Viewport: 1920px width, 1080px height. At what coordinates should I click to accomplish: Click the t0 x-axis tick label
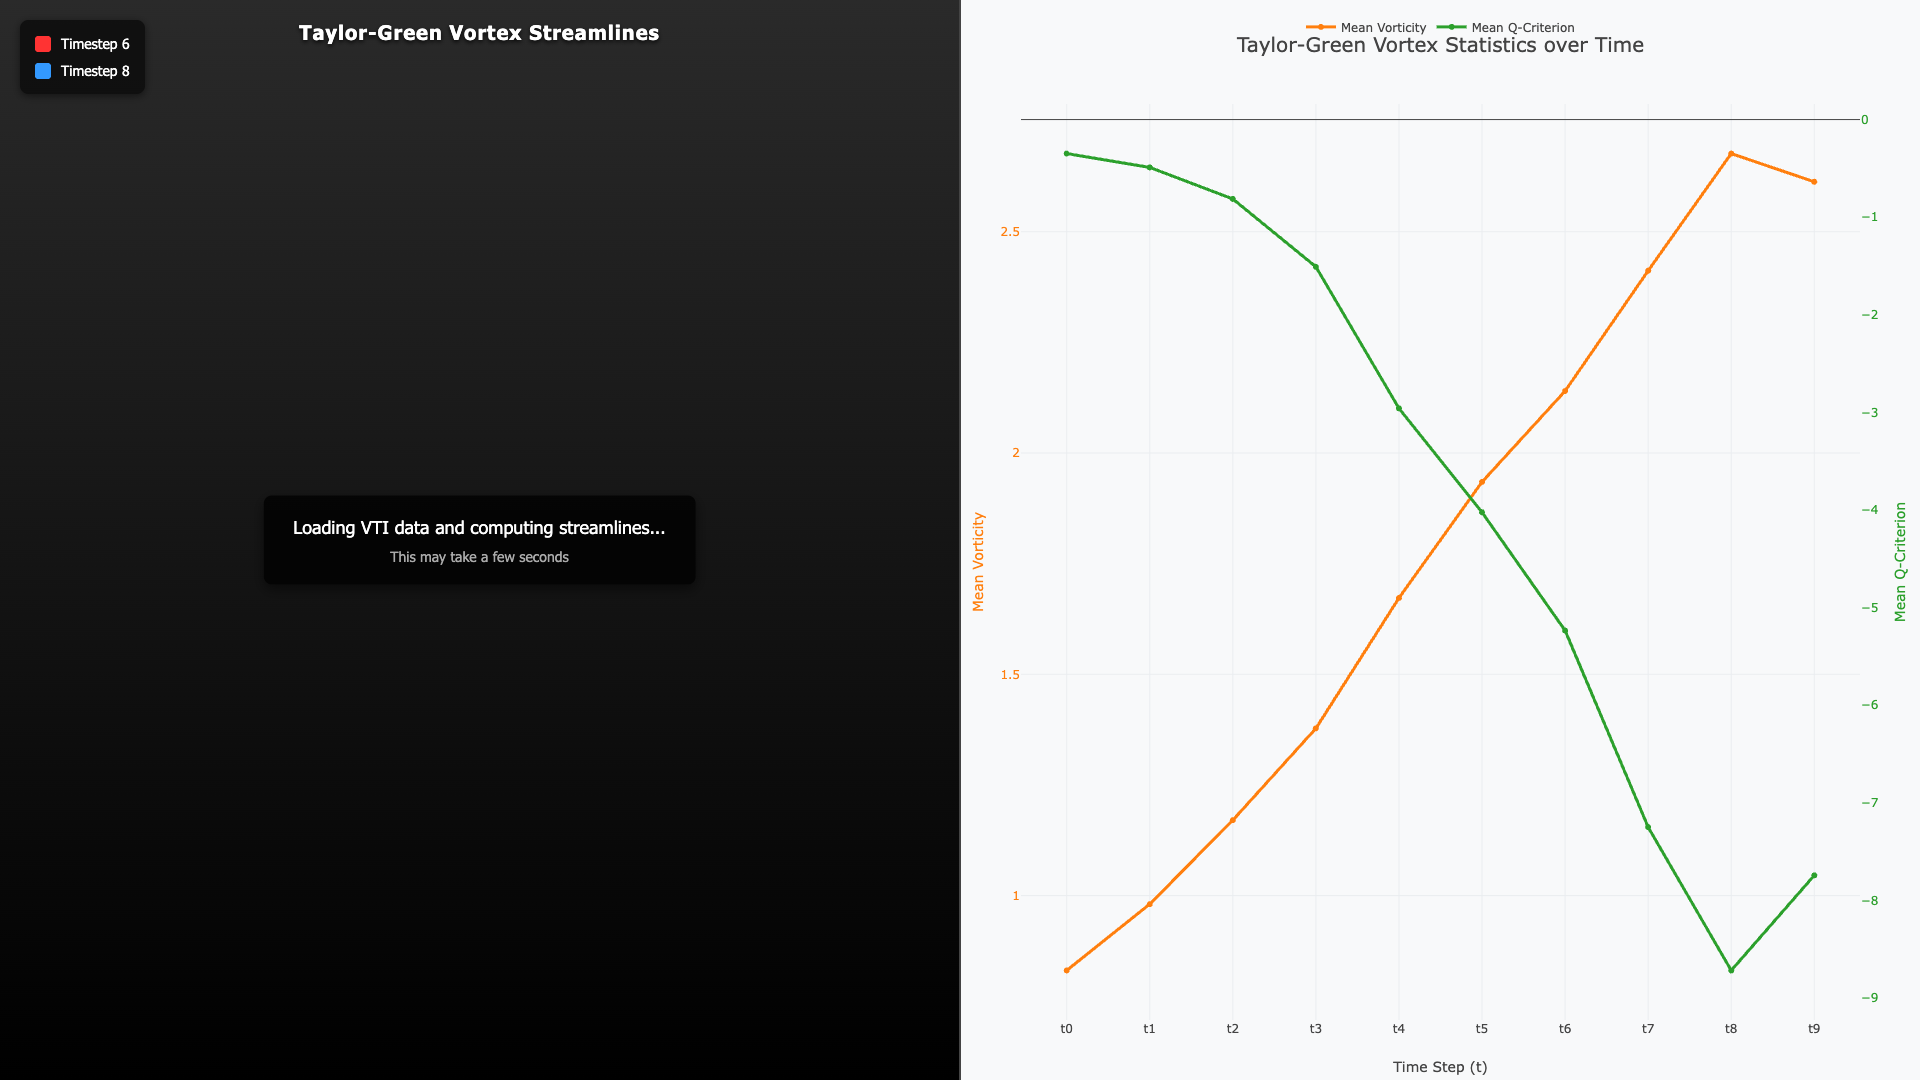1067,1029
